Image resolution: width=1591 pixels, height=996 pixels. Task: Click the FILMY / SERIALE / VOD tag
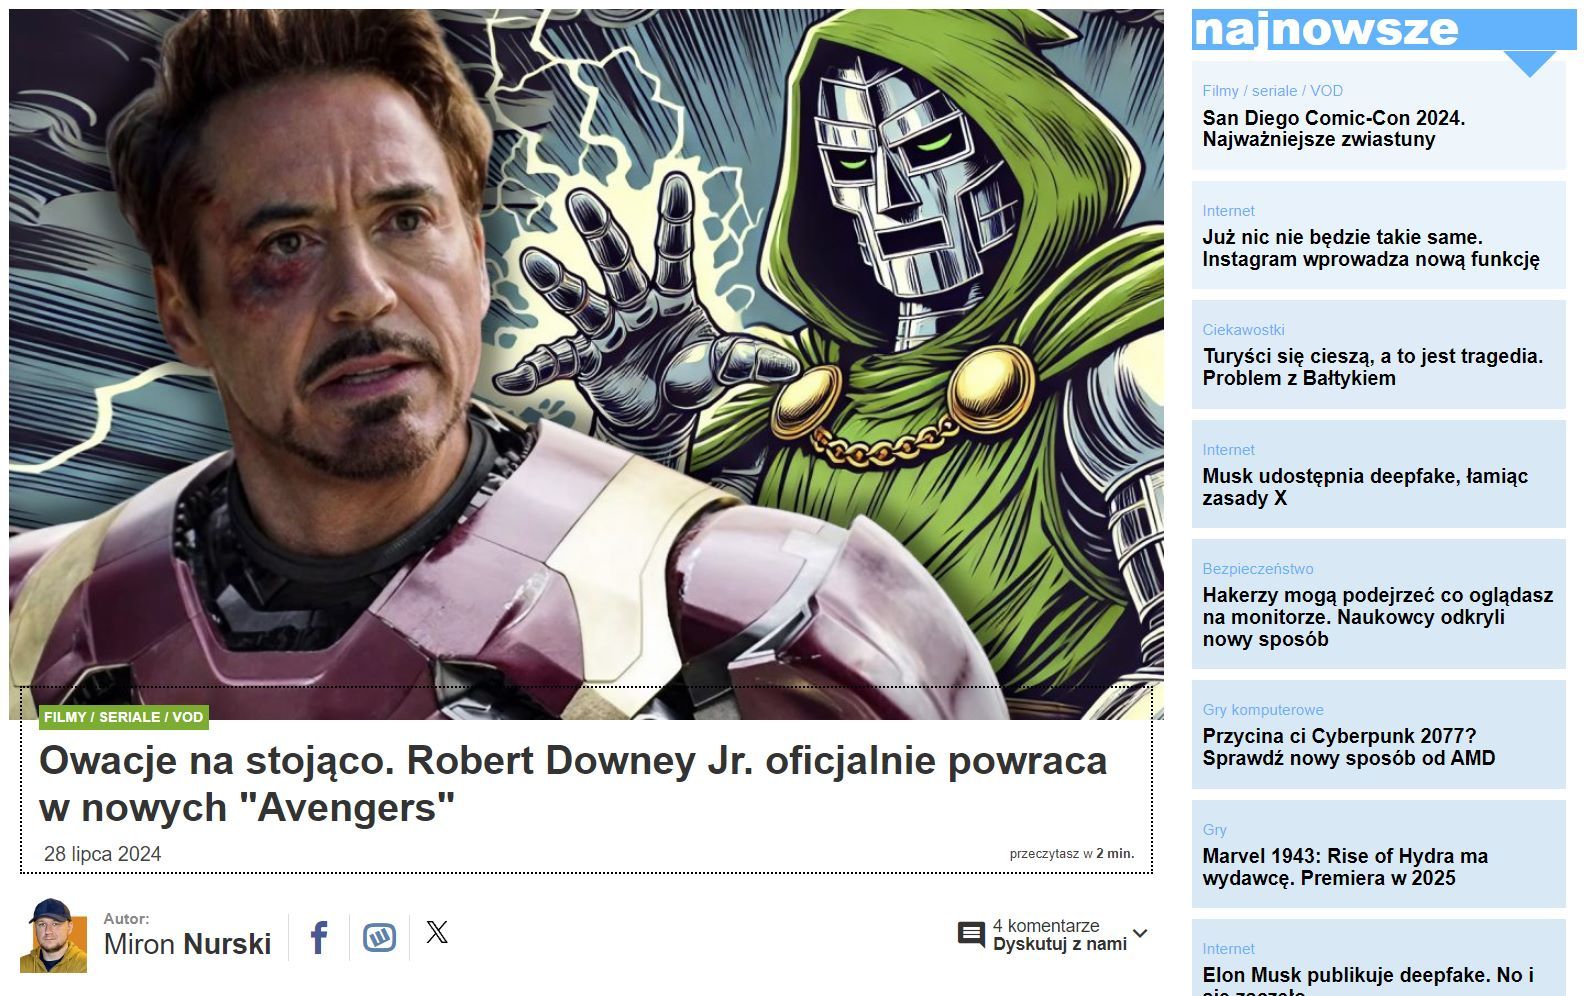pos(124,717)
